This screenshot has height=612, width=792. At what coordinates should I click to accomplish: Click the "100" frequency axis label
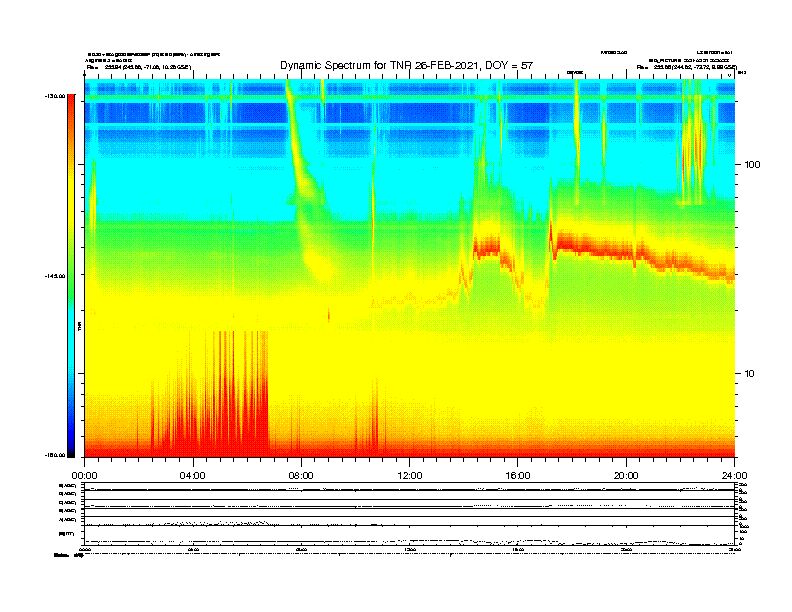click(x=752, y=165)
